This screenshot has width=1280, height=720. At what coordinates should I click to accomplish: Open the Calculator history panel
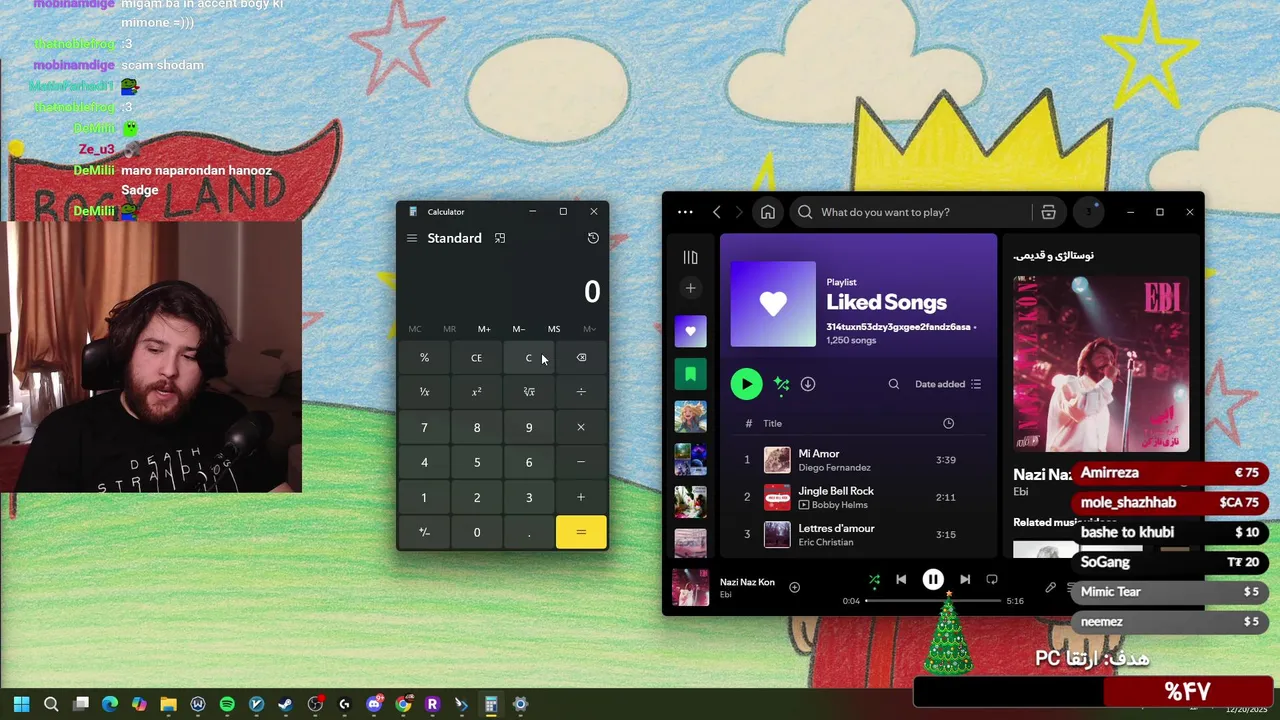pos(593,238)
